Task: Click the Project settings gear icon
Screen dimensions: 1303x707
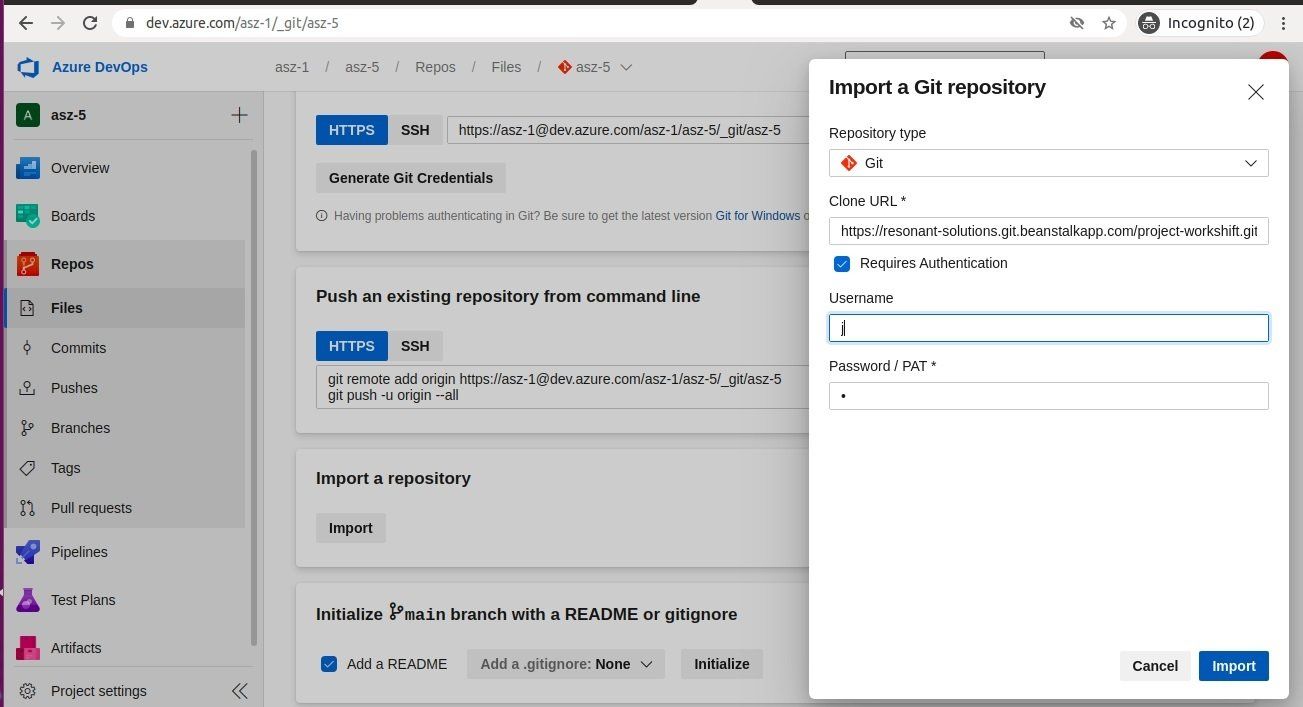Action: (28, 691)
